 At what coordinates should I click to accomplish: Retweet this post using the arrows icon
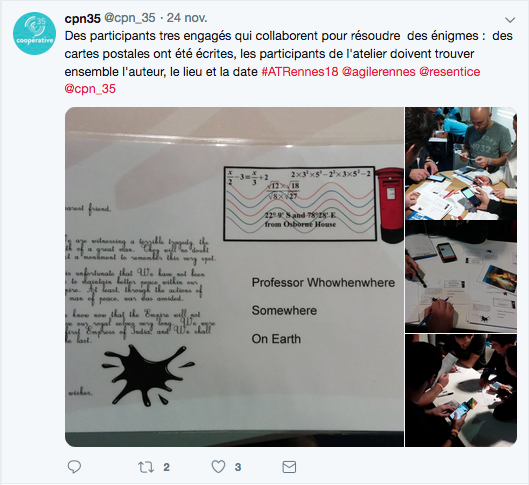(146, 467)
